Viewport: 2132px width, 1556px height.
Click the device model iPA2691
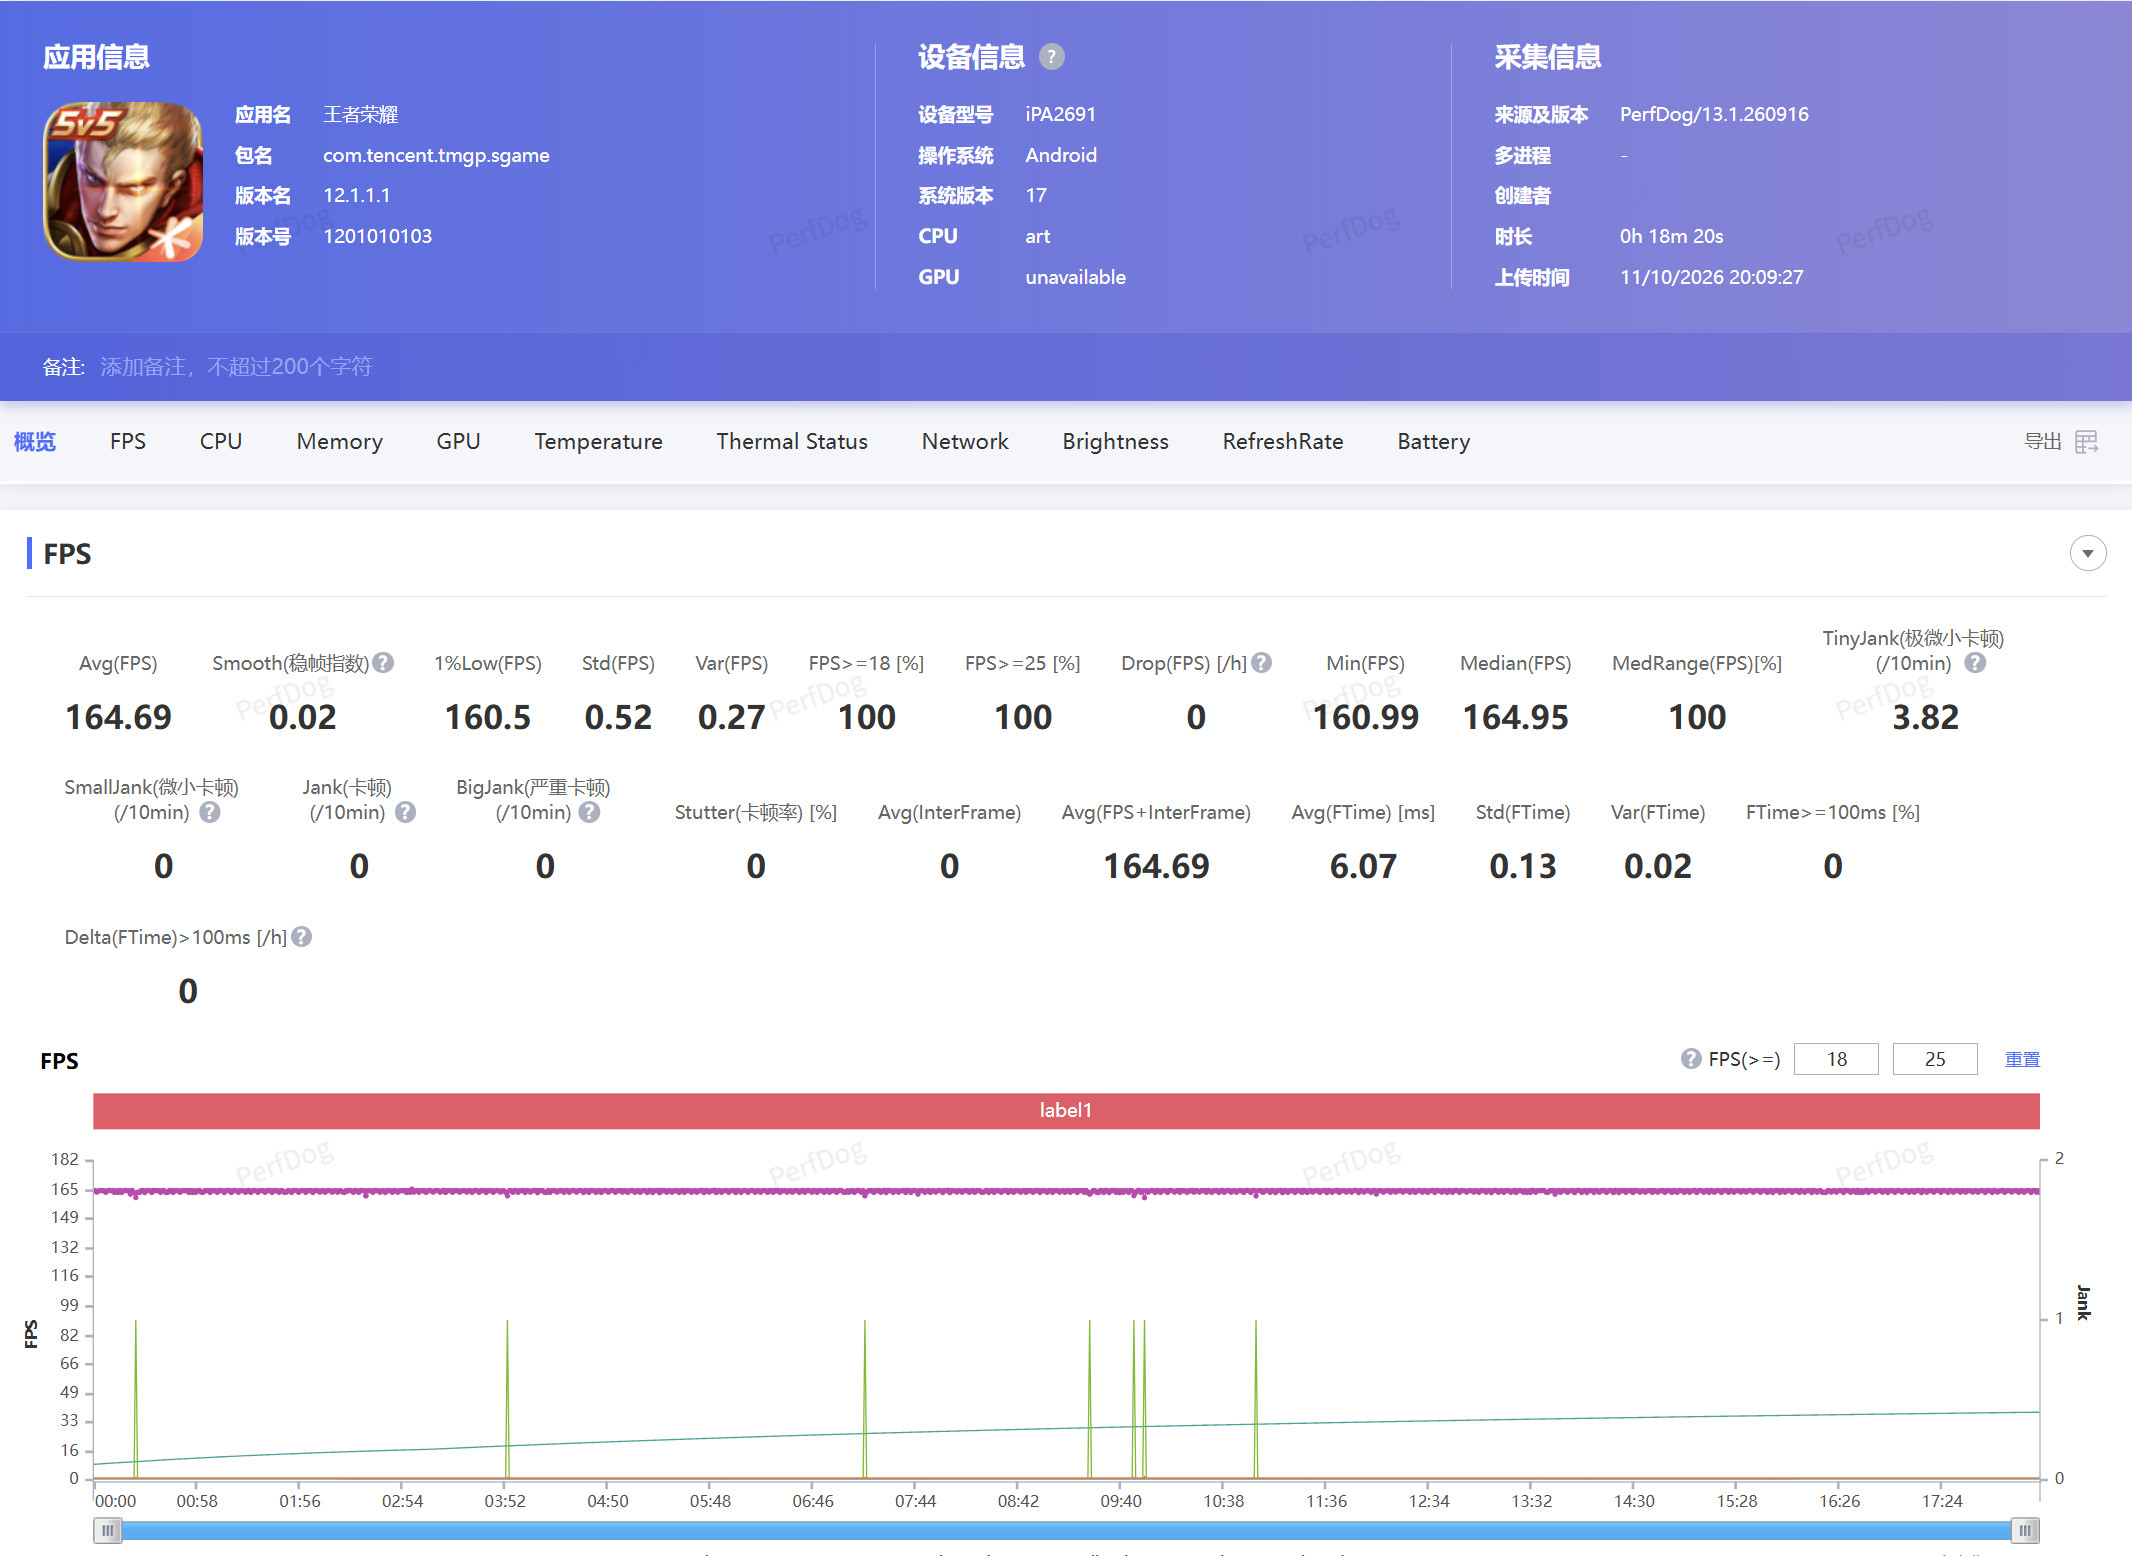[x=1060, y=114]
